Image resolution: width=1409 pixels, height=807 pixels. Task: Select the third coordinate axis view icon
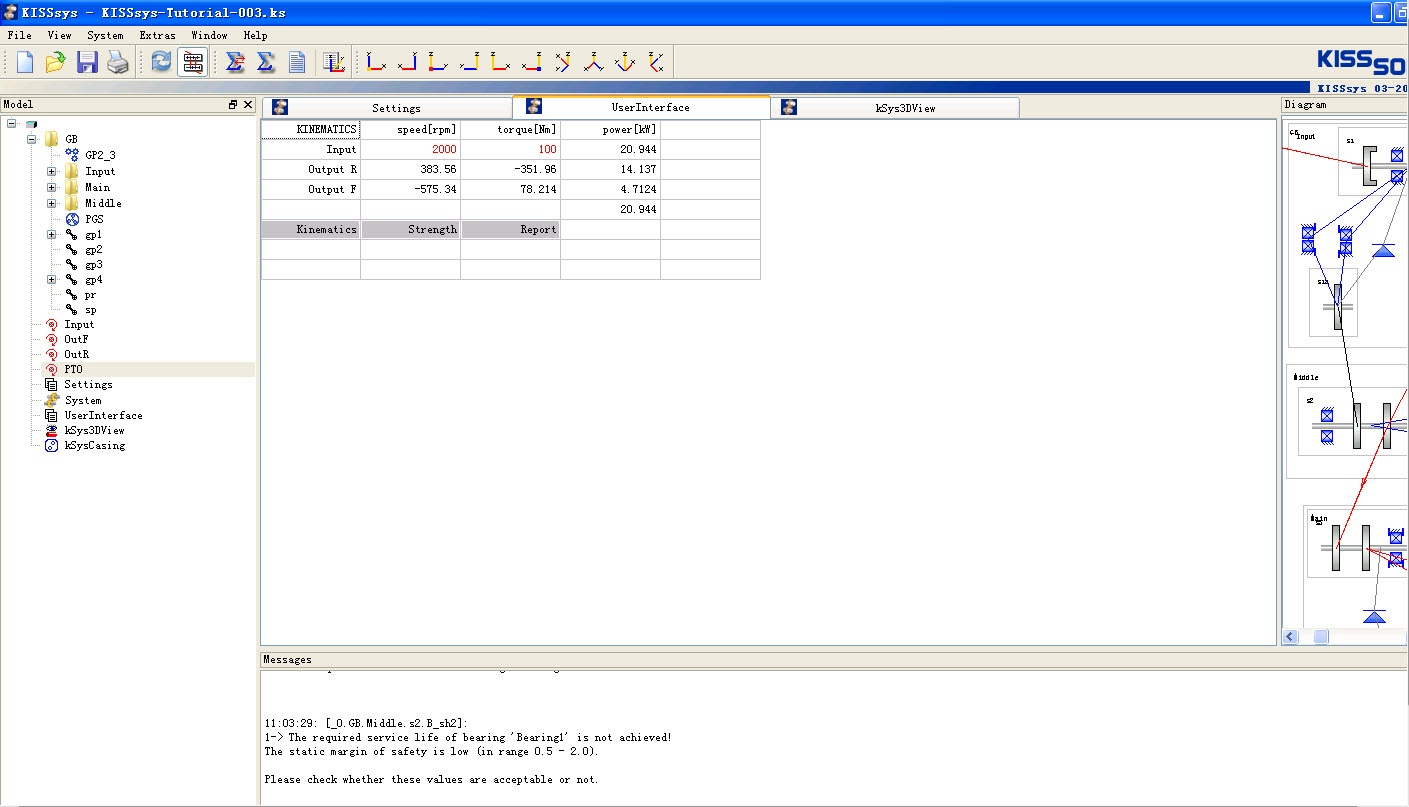click(438, 62)
